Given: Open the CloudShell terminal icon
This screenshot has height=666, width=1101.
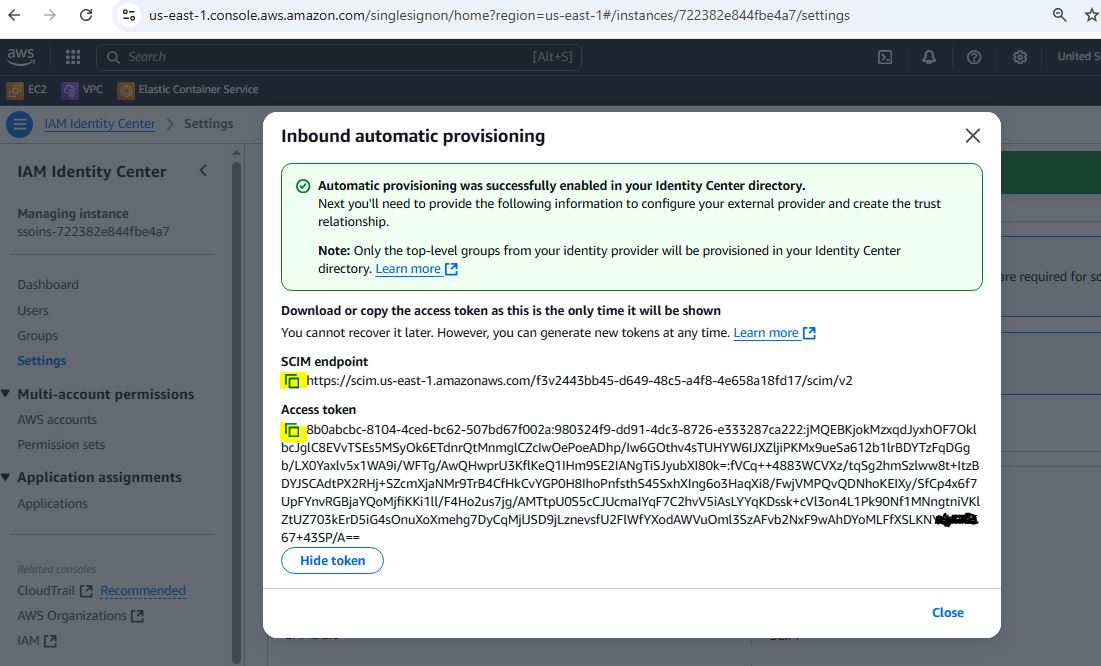Looking at the screenshot, I should (885, 57).
